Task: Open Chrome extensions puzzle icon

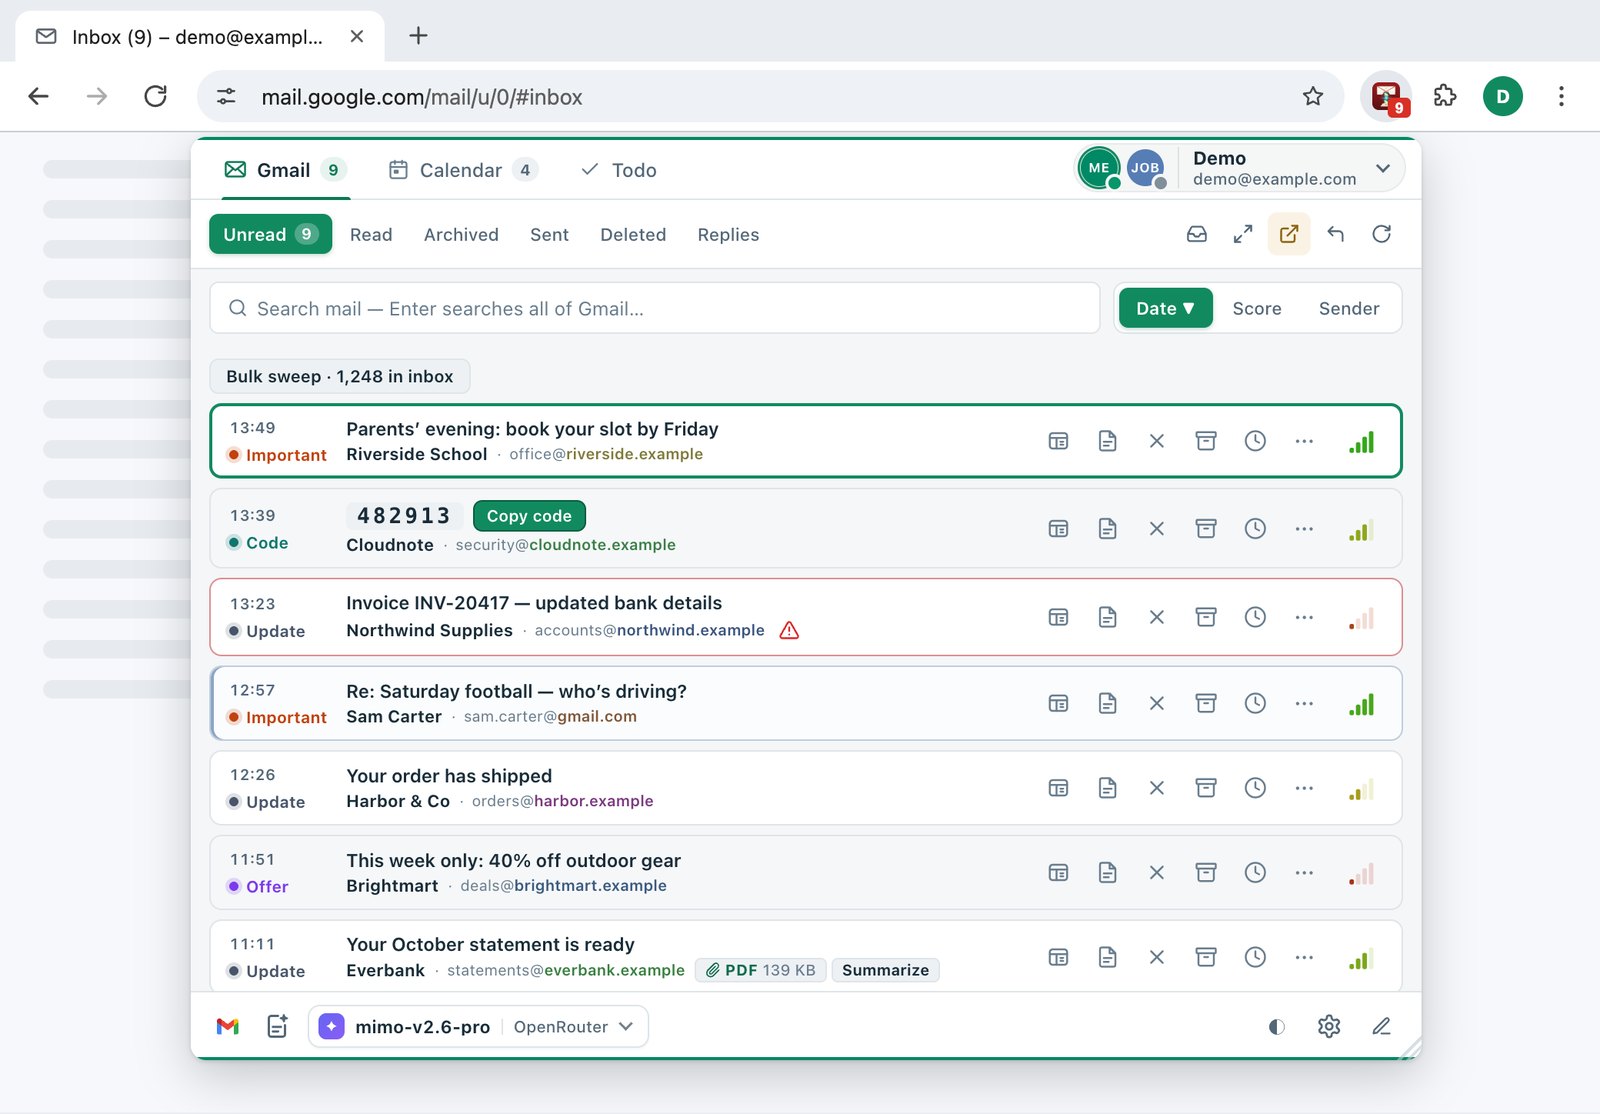Action: [x=1445, y=96]
